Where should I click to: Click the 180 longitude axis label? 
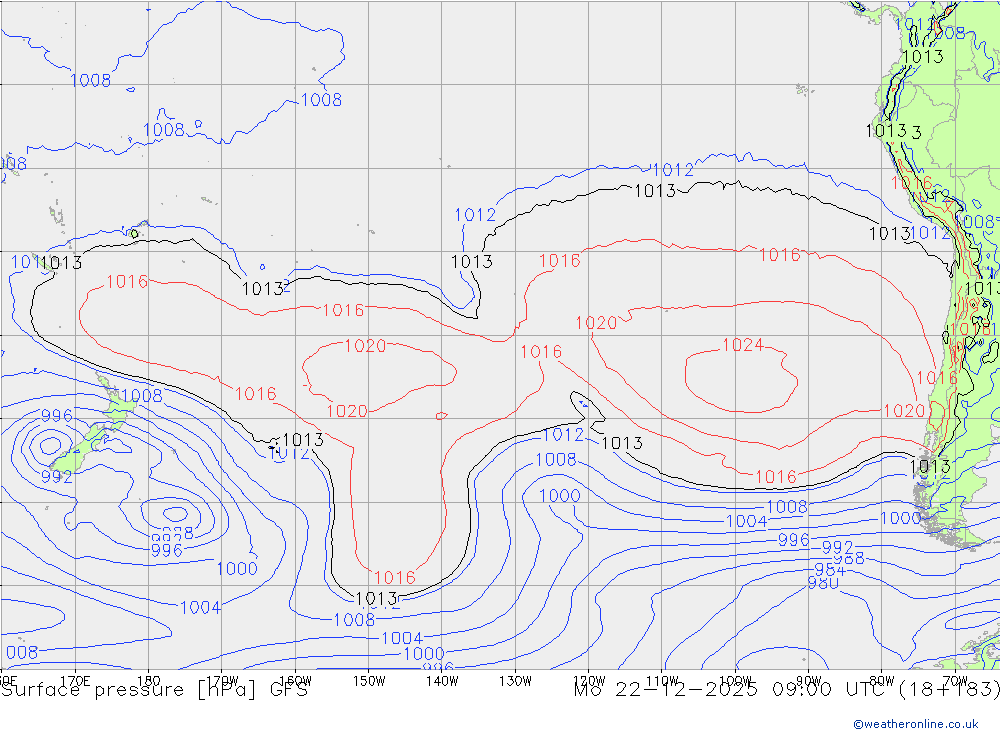[x=149, y=681]
